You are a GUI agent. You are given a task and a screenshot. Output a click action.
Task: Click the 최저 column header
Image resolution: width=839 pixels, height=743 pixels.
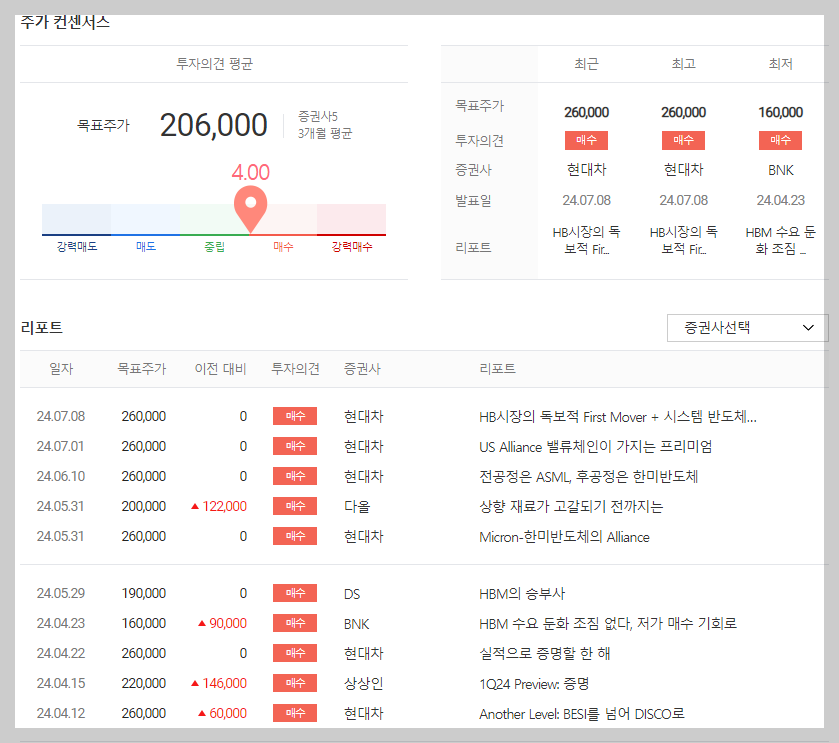pyautogui.click(x=780, y=63)
